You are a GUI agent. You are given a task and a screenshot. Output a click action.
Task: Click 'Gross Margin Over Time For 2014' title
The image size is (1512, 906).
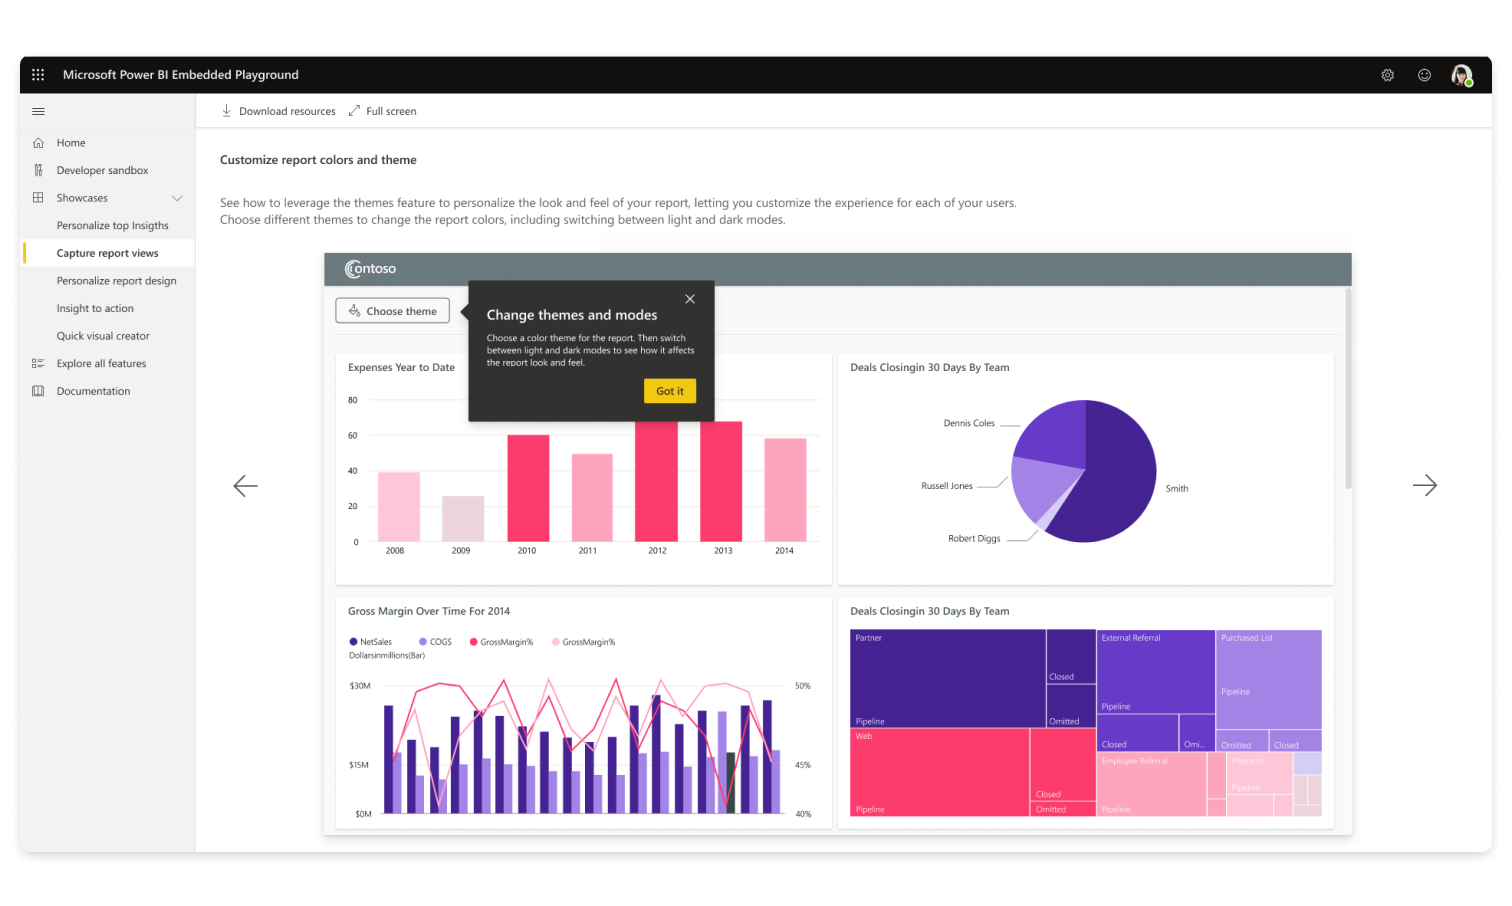point(429,612)
